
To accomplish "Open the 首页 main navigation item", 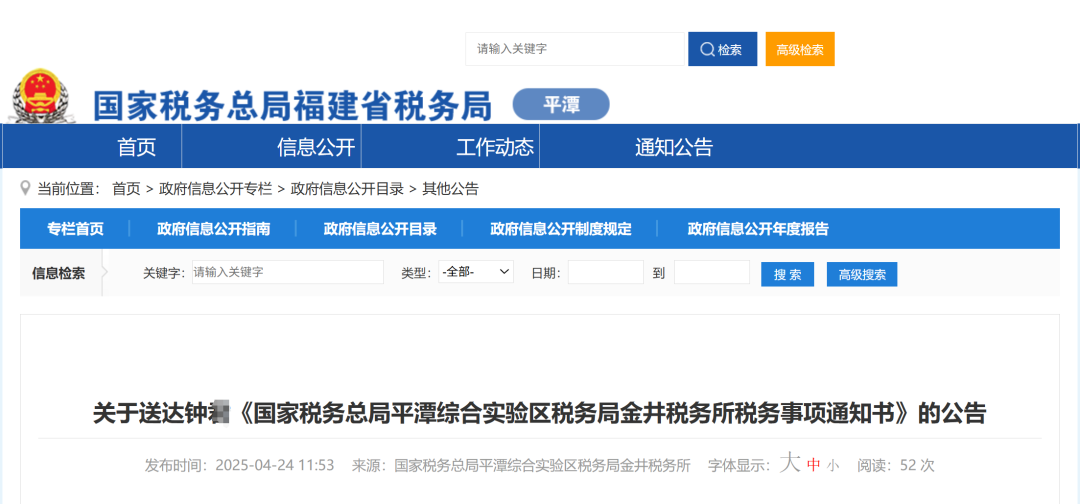I will 137,147.
